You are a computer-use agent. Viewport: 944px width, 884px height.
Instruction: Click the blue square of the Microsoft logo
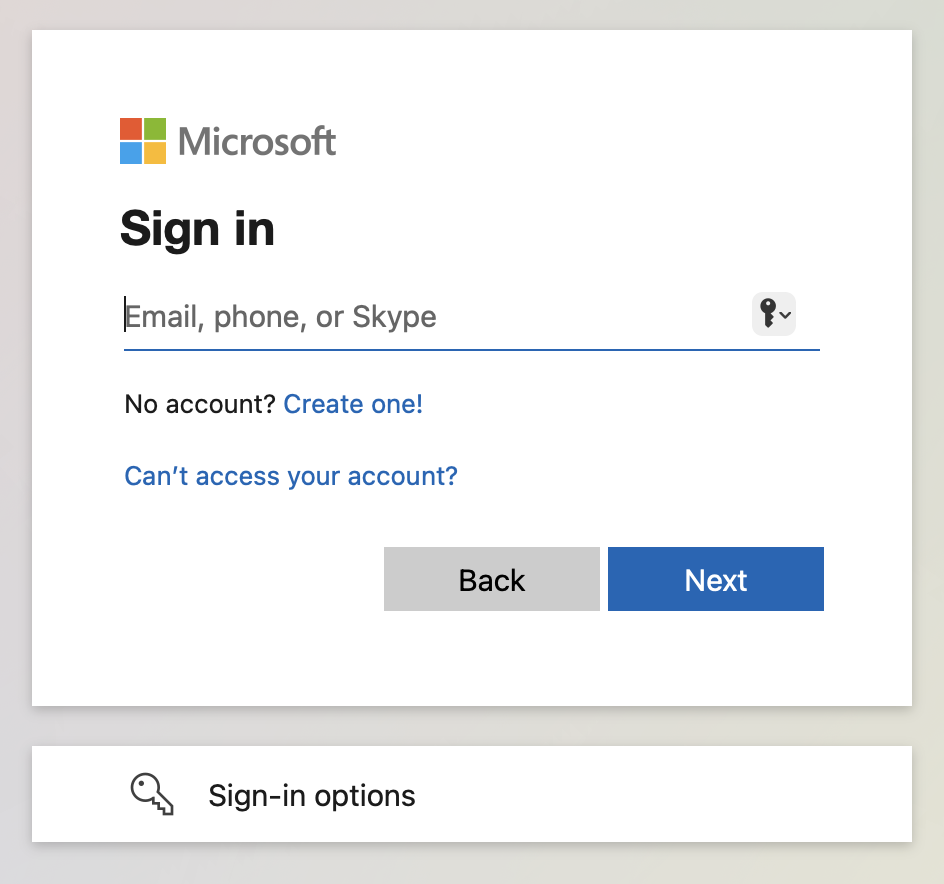coord(130,152)
